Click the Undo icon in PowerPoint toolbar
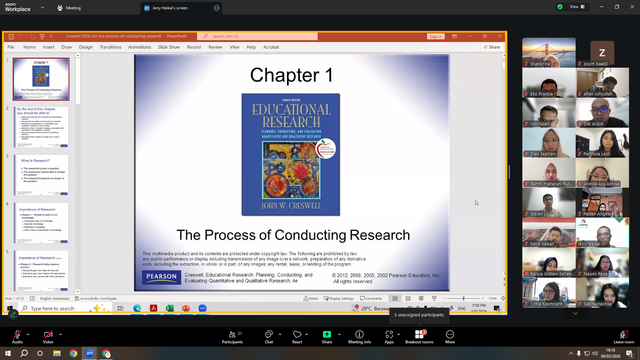Image resolution: width=640 pixels, height=360 pixels. point(20,36)
